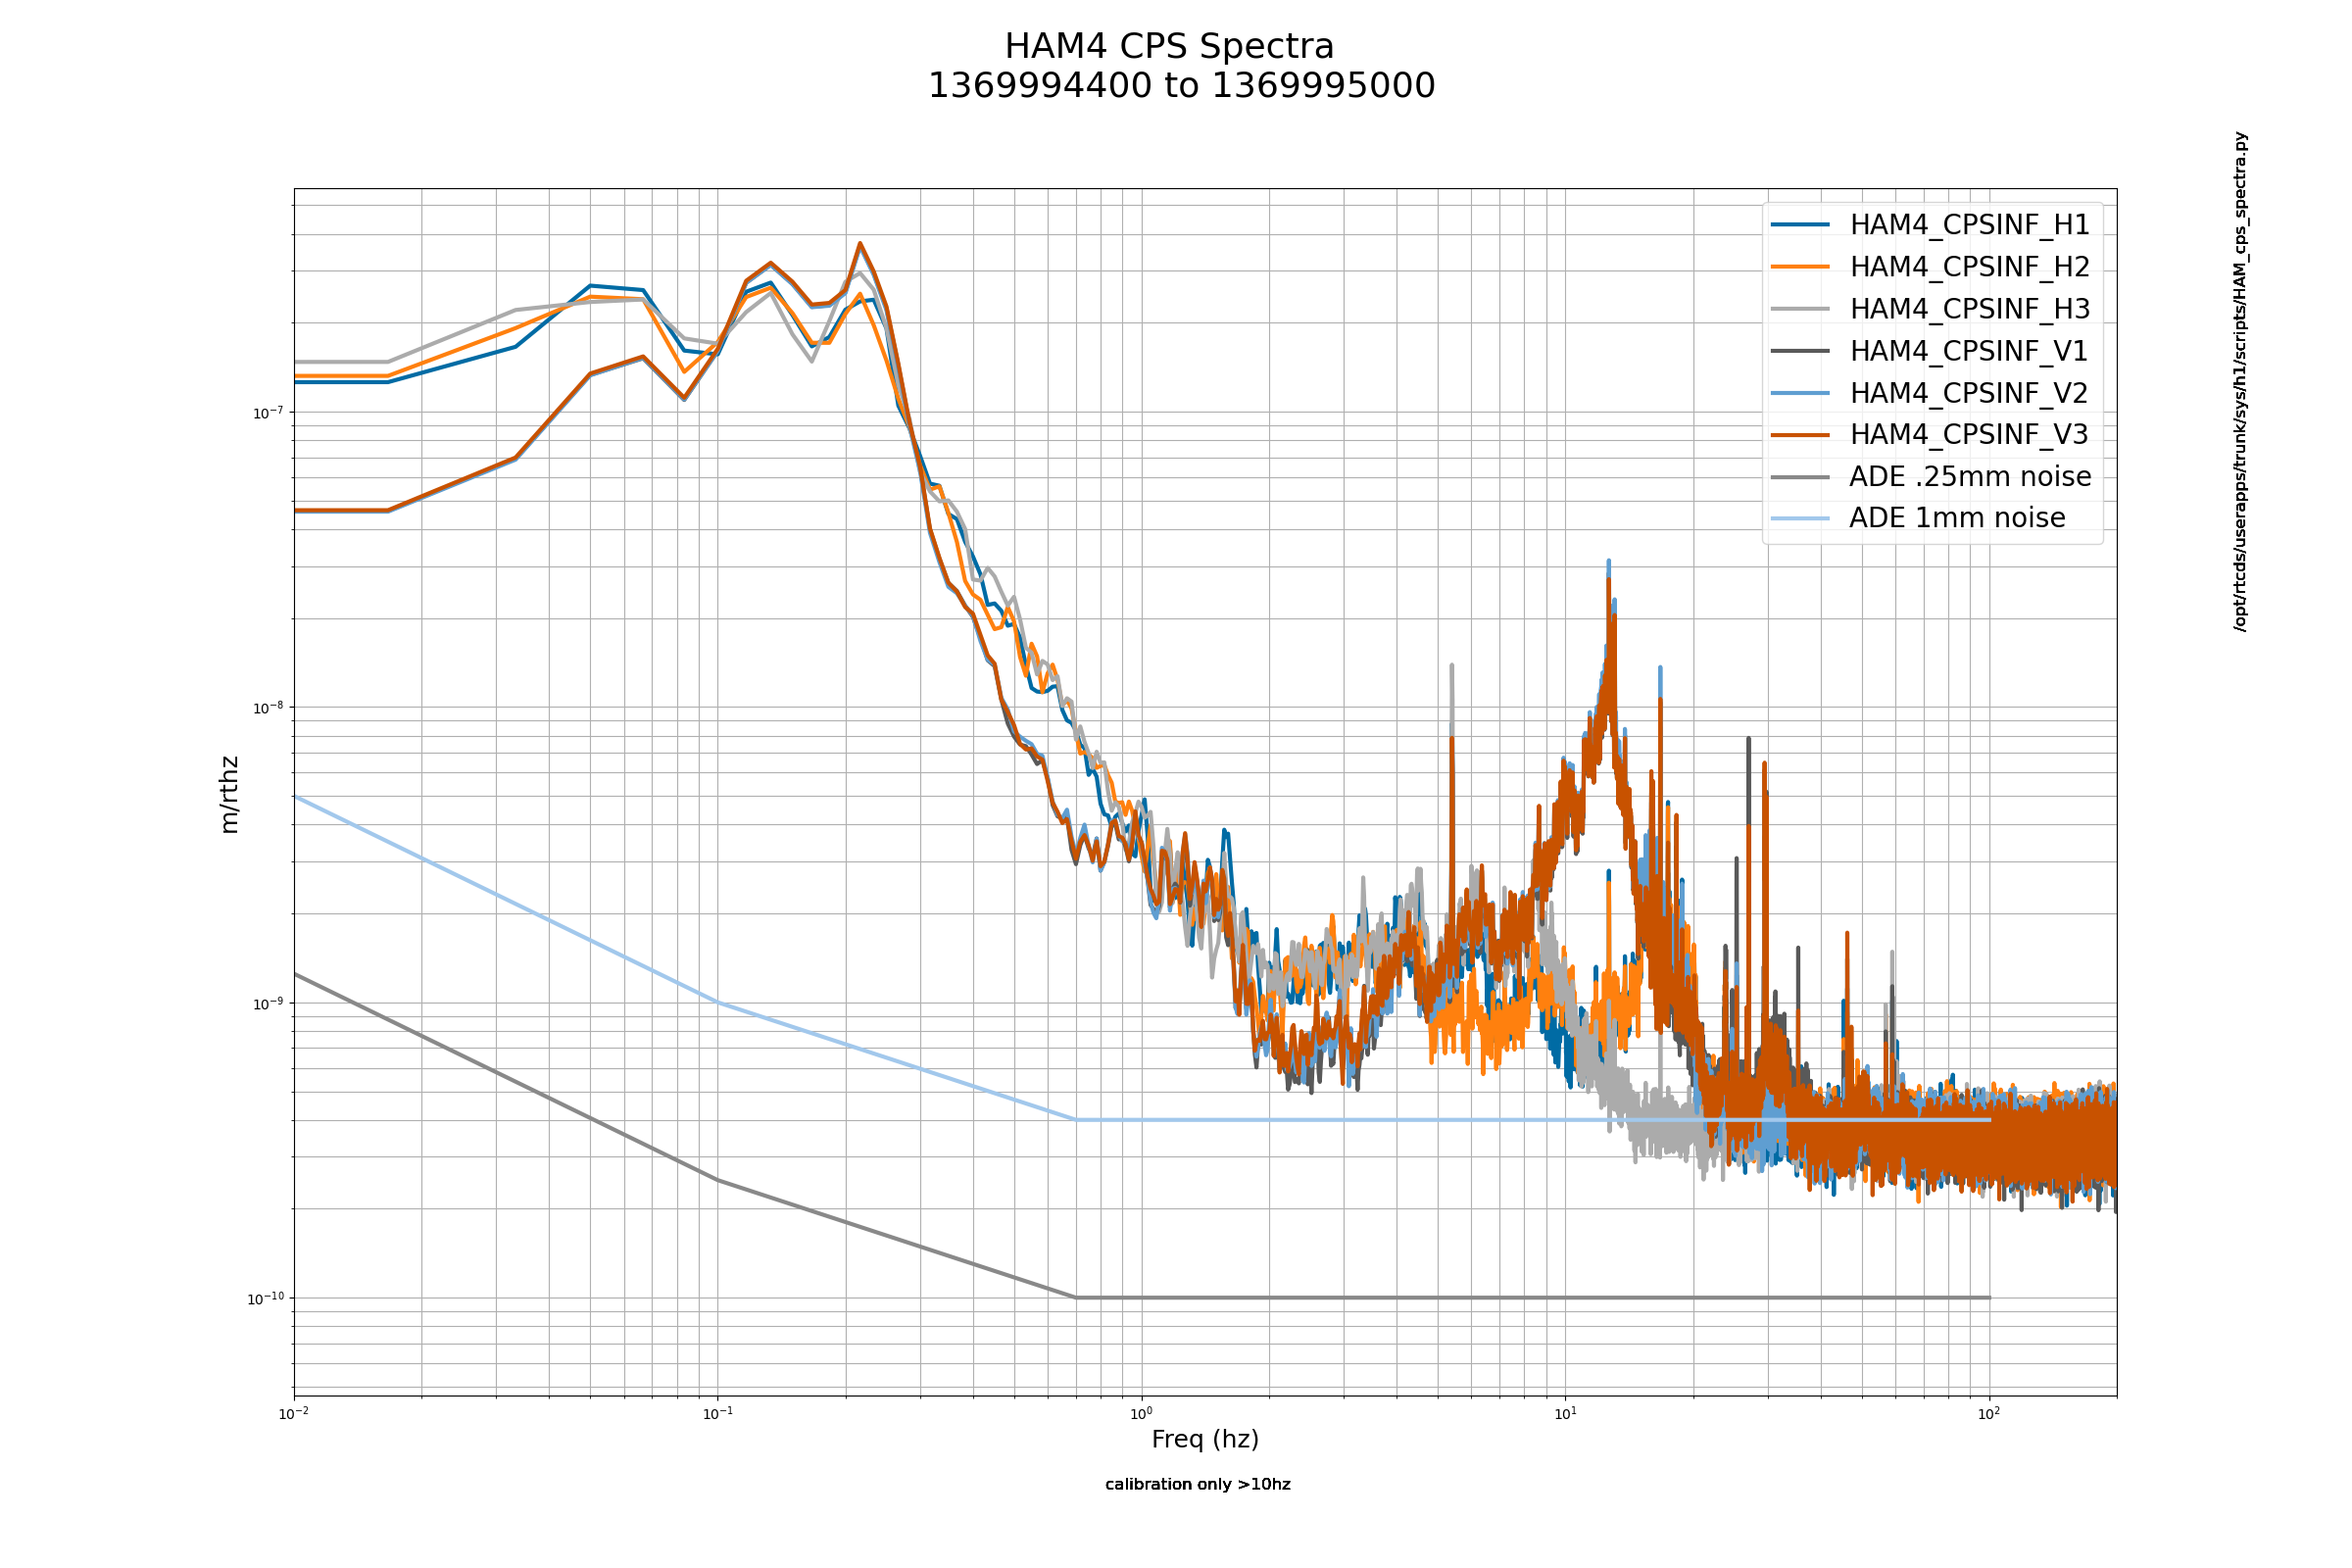The width and height of the screenshot is (2352, 1568).
Task: Click the light blue ADE 1mm legend swatch
Action: 1800,518
